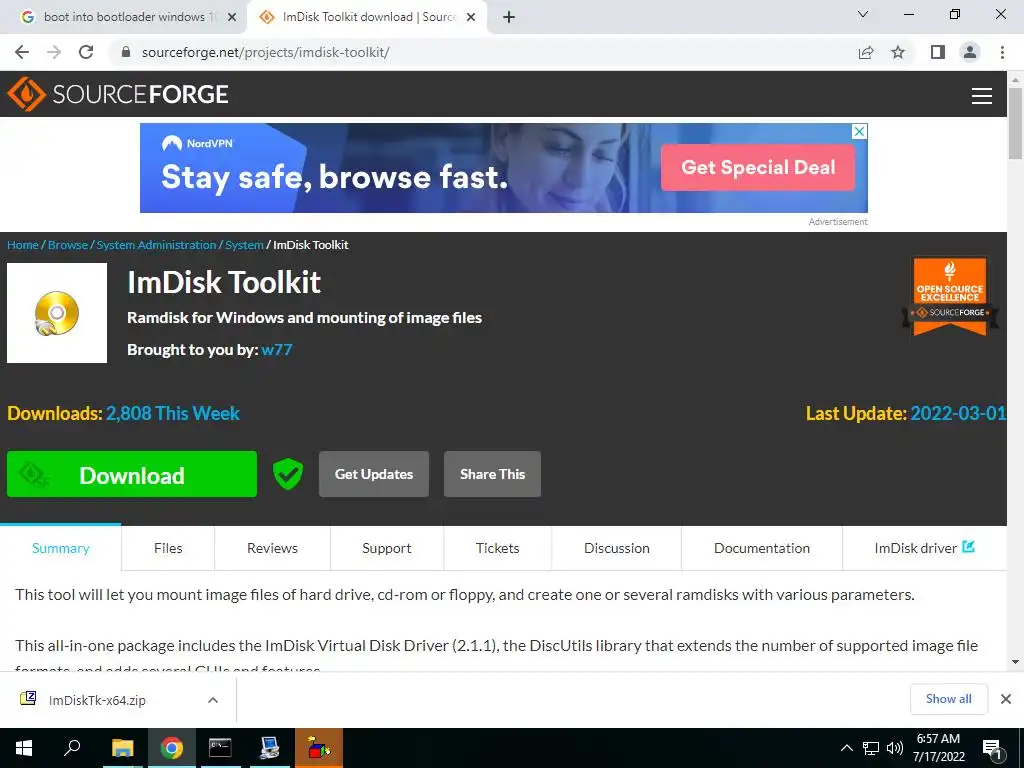This screenshot has height=768, width=1024.
Task: Click the SourceForge logo
Action: 118,94
